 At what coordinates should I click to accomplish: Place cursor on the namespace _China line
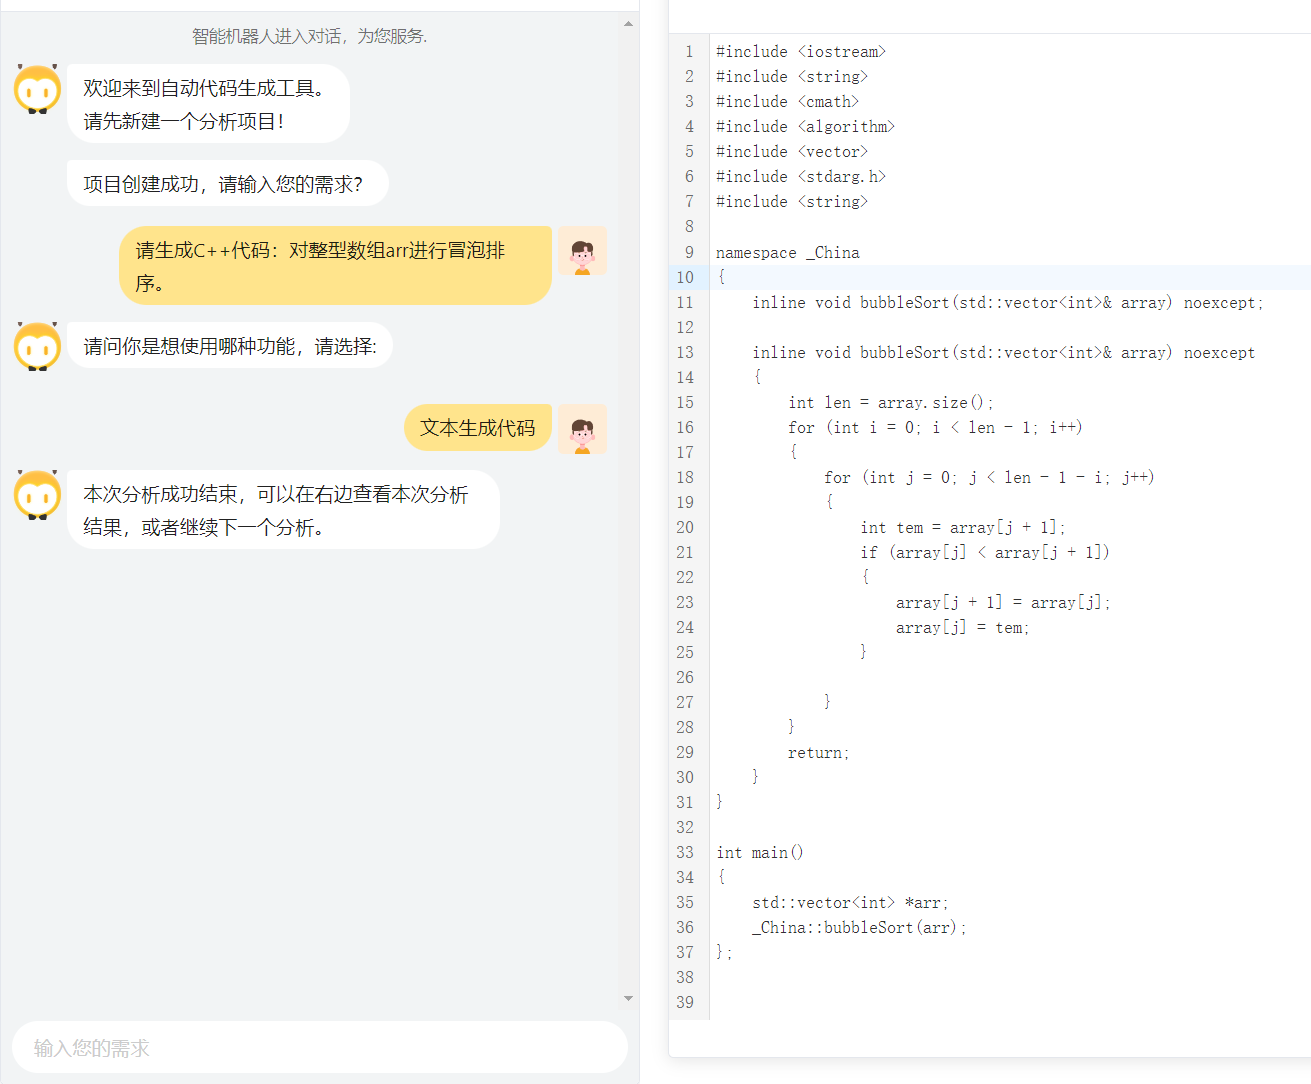(787, 253)
